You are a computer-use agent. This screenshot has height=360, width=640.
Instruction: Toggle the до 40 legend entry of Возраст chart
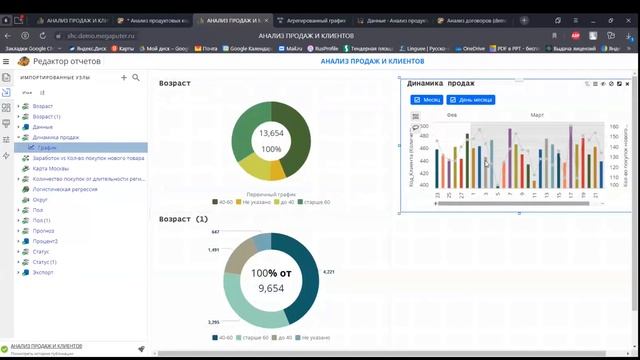coord(284,202)
